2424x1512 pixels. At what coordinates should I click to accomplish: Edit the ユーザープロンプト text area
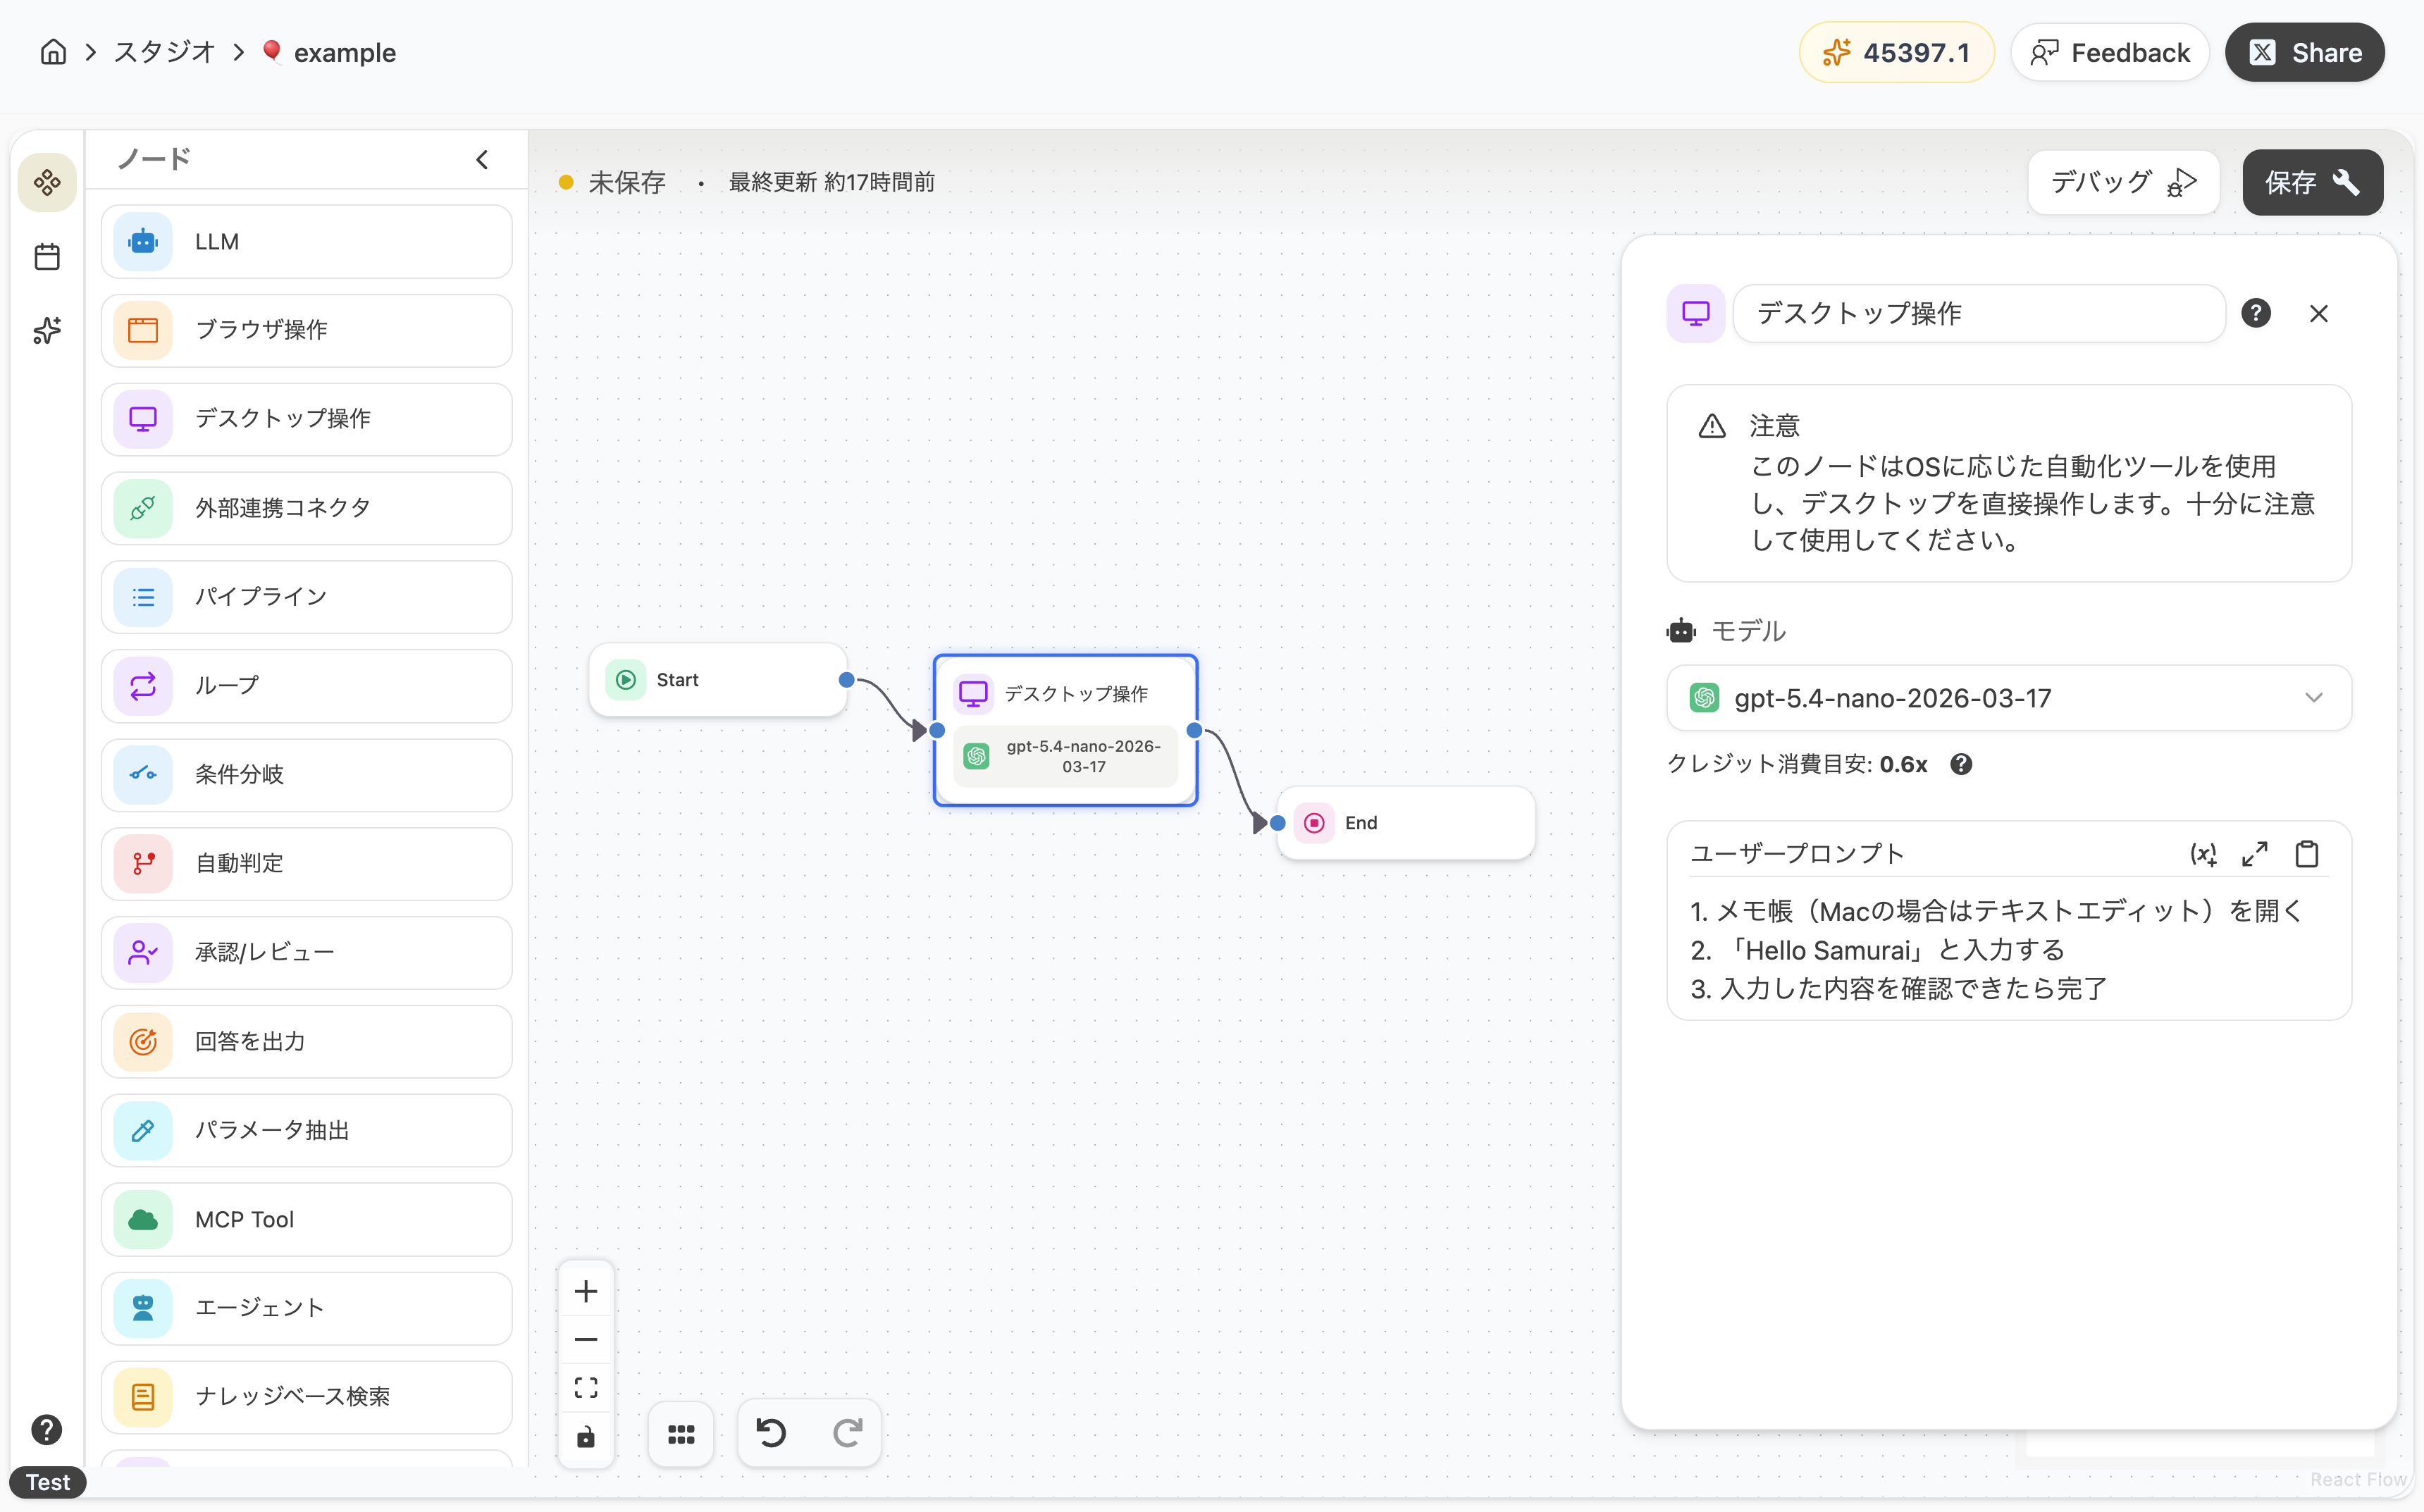tap(2009, 950)
